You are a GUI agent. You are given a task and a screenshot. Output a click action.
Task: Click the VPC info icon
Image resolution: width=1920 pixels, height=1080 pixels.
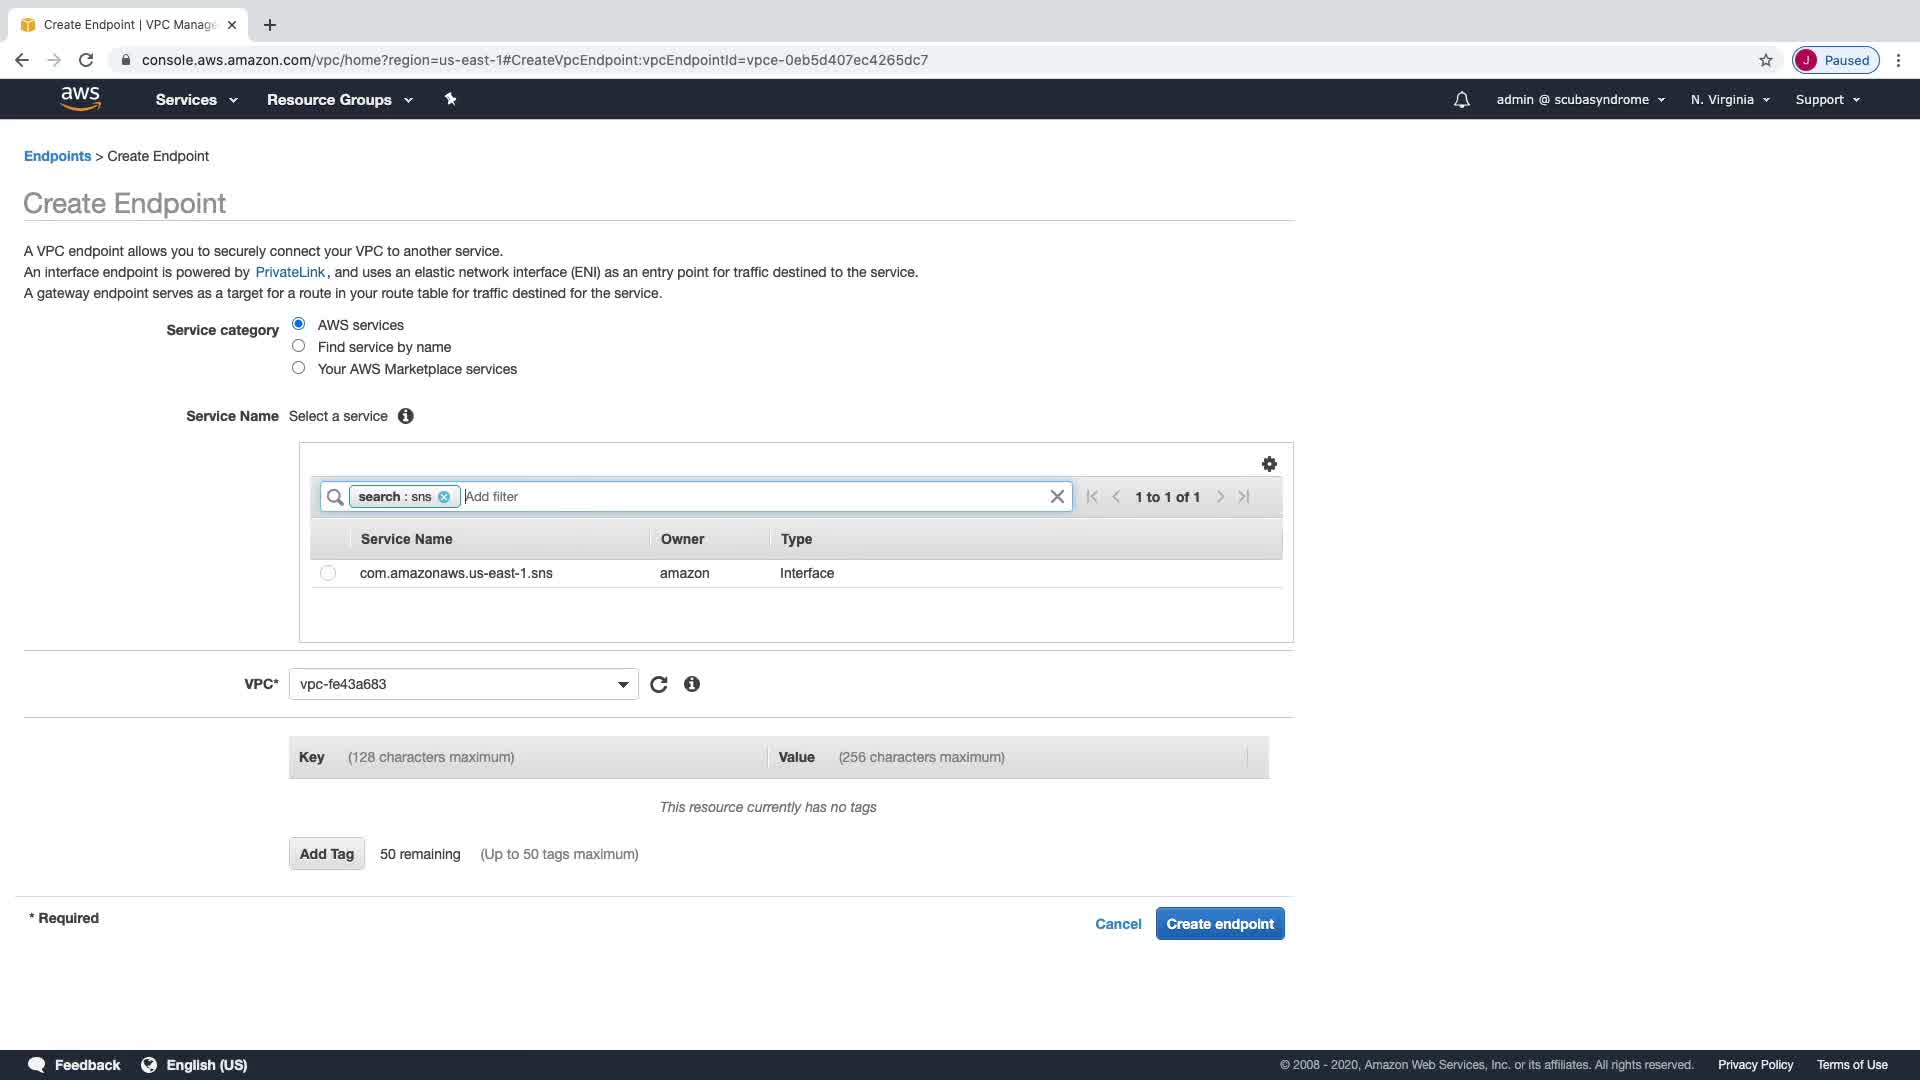point(691,684)
